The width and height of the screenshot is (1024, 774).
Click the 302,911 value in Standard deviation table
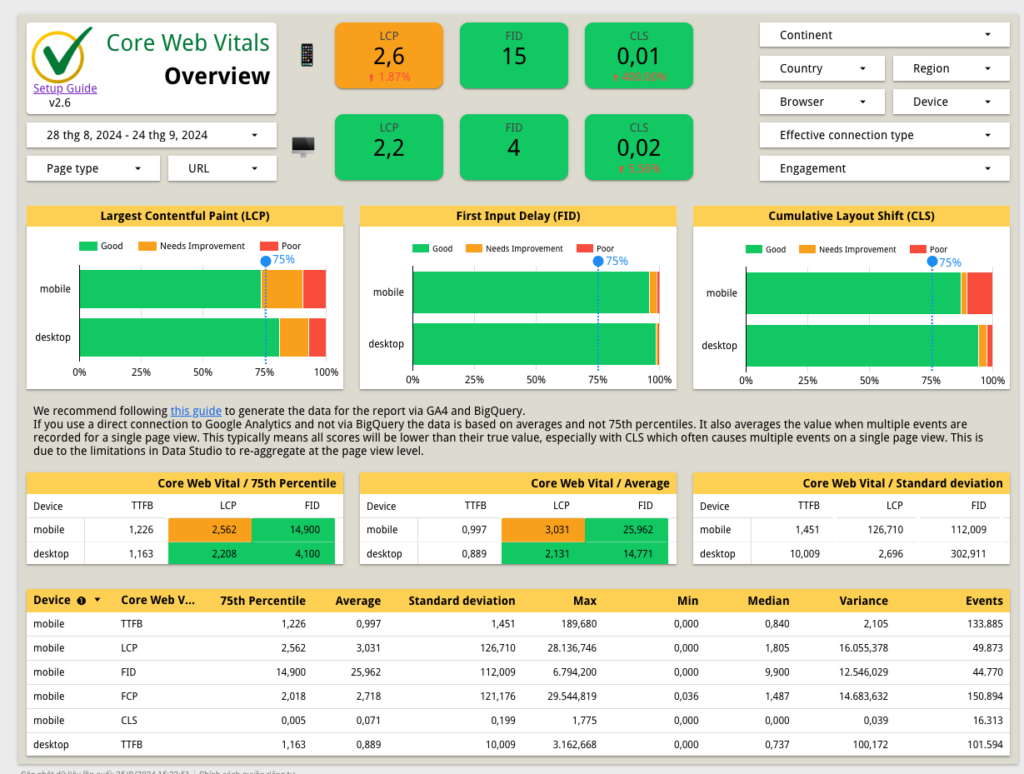point(968,554)
